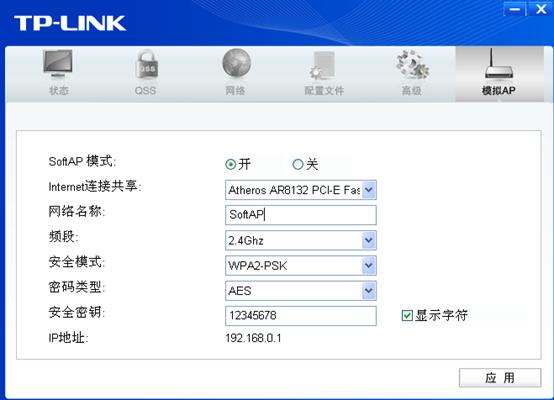Expand the 安全模式 WPA2-PSK dropdown
The image size is (554, 400).
point(369,265)
